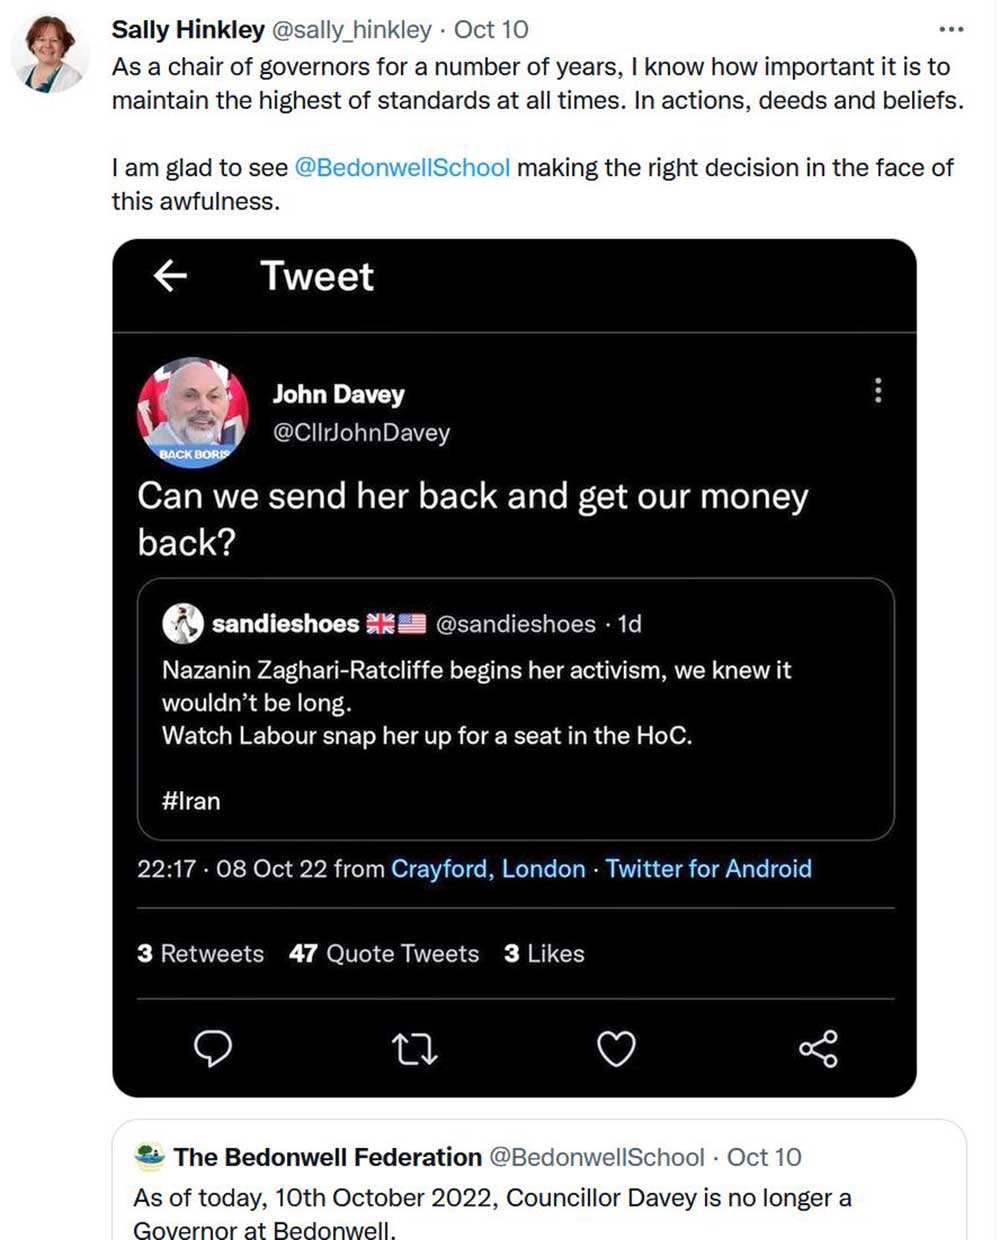Image resolution: width=1000 pixels, height=1240 pixels.
Task: Open the quoted sandieshoes tweet about #Iran
Action: [515, 735]
